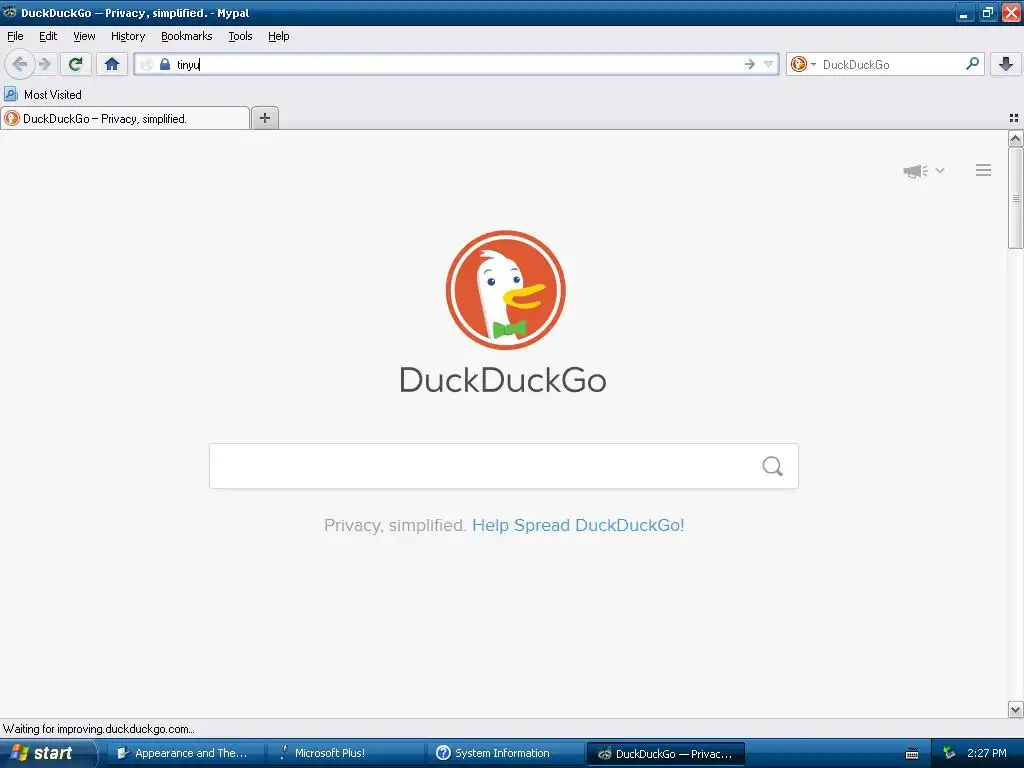The image size is (1024, 768).
Task: Open the Downloads arrow button
Action: pos(1006,64)
